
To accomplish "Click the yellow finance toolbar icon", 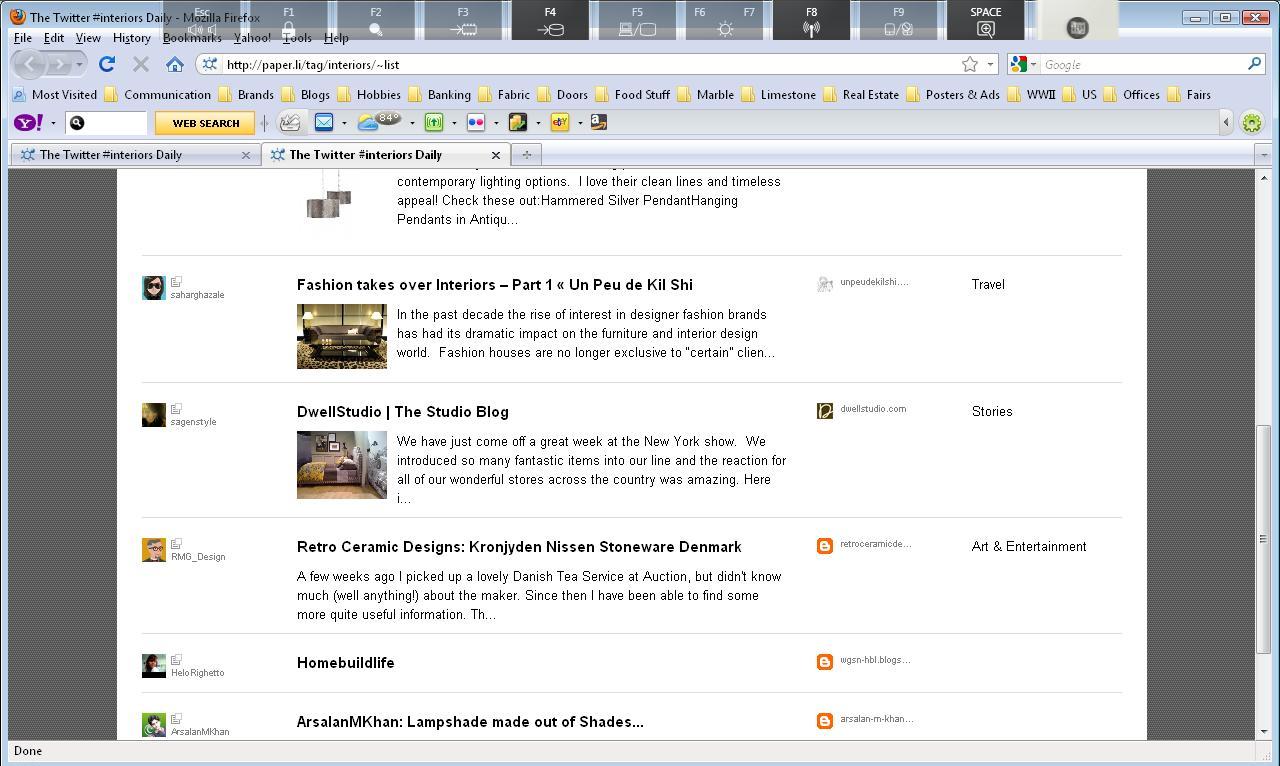I will pos(518,123).
